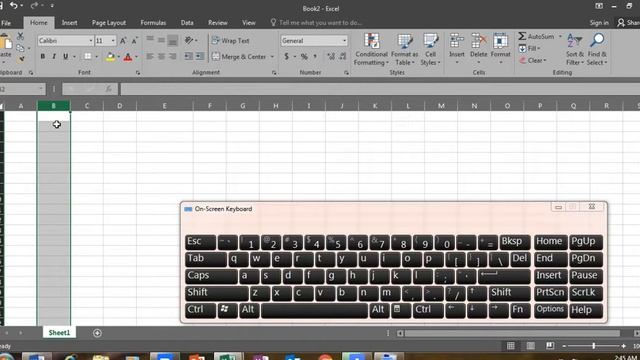Click Increase Decimal icon
The image size is (640, 360).
(331, 57)
